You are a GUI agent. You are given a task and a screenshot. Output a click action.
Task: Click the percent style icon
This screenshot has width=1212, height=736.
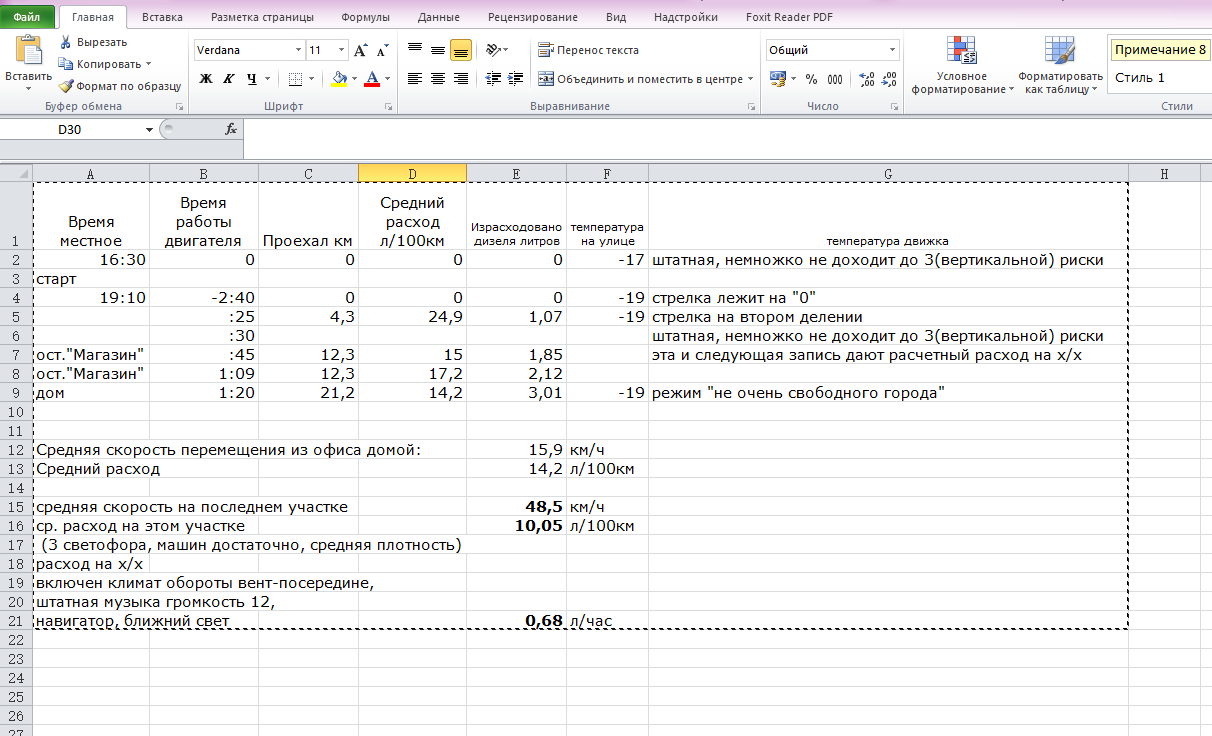811,79
